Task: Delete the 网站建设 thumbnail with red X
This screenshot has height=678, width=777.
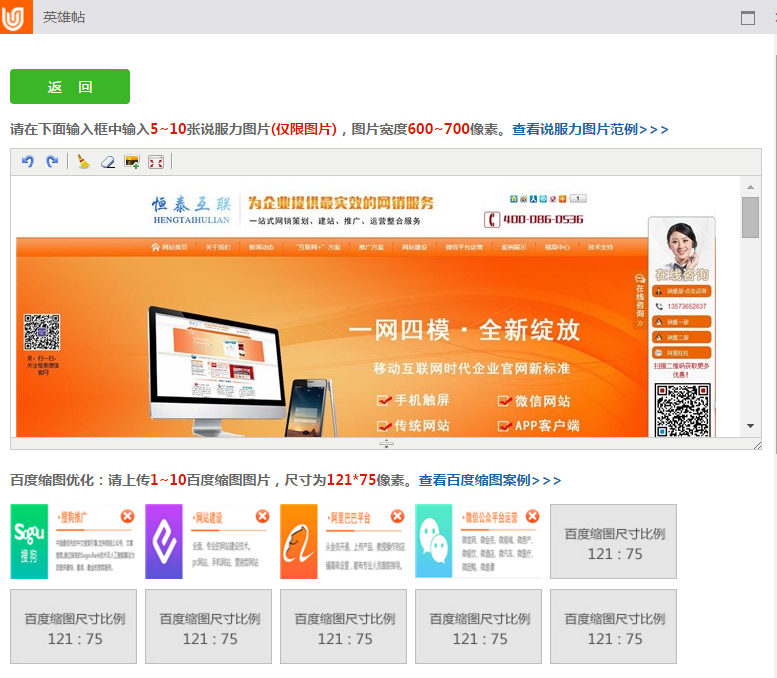Action: coord(262,516)
